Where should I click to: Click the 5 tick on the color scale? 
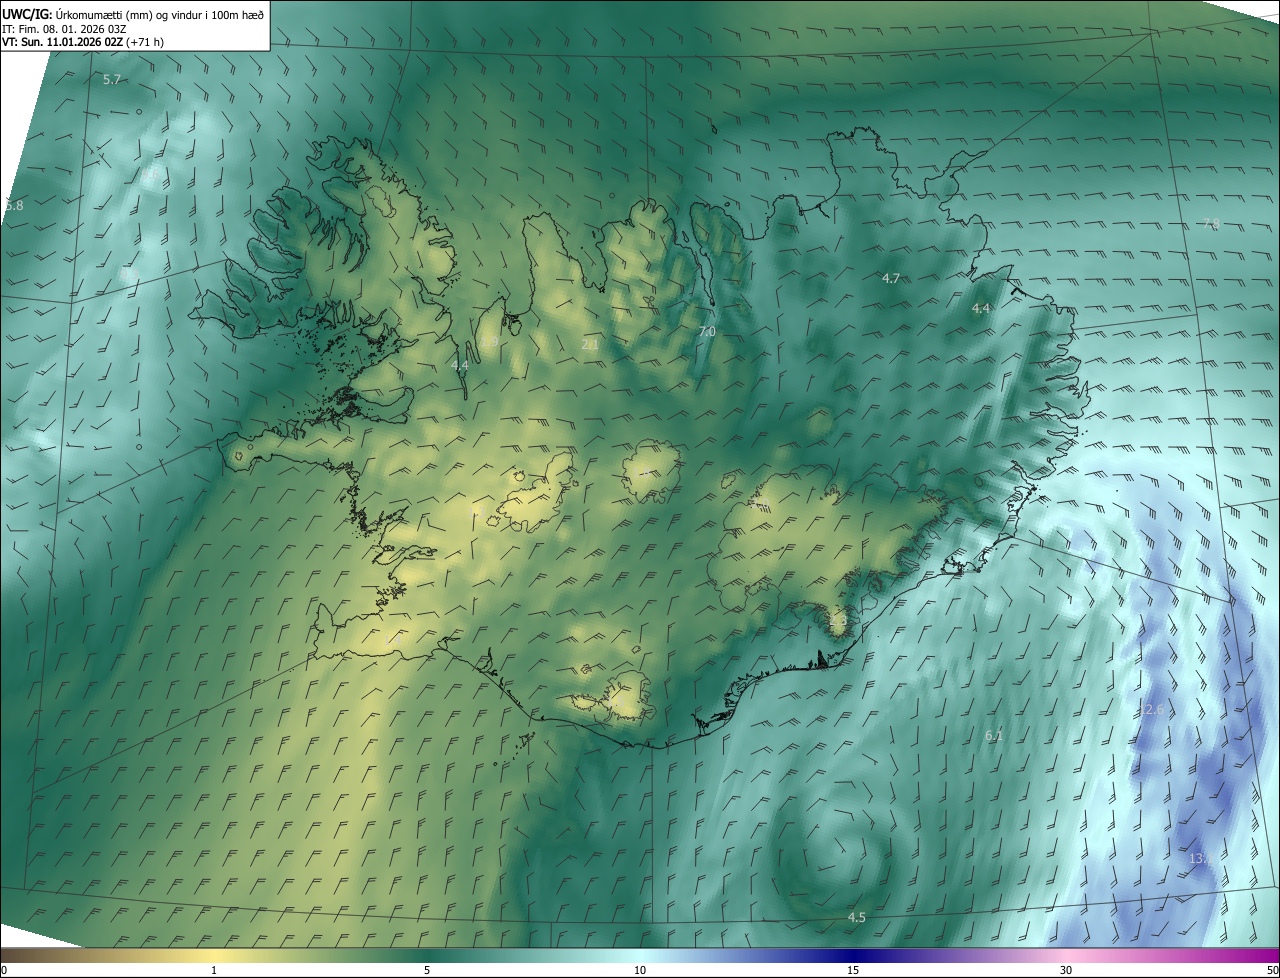(427, 970)
